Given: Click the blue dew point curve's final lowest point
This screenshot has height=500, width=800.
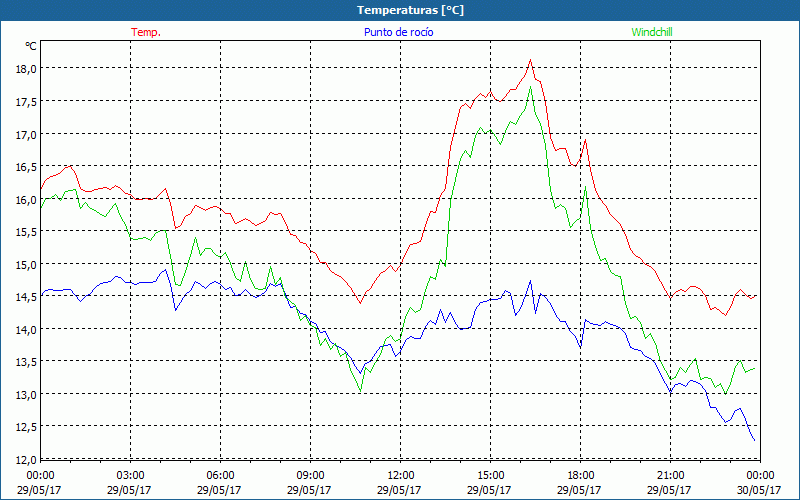Looking at the screenshot, I should point(754,440).
